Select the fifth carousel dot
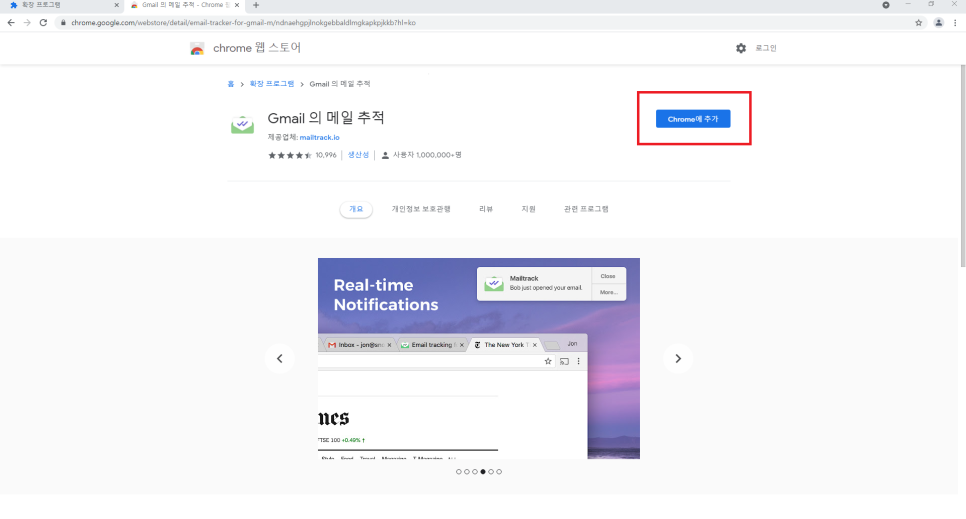 [491, 472]
